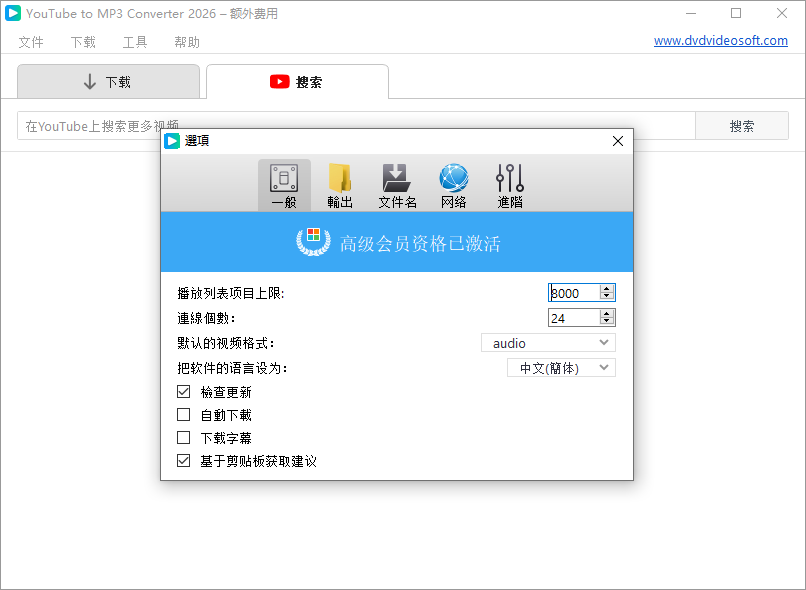Open the 網絡 (Network) settings panel
Image resolution: width=806 pixels, height=590 pixels.
453,184
